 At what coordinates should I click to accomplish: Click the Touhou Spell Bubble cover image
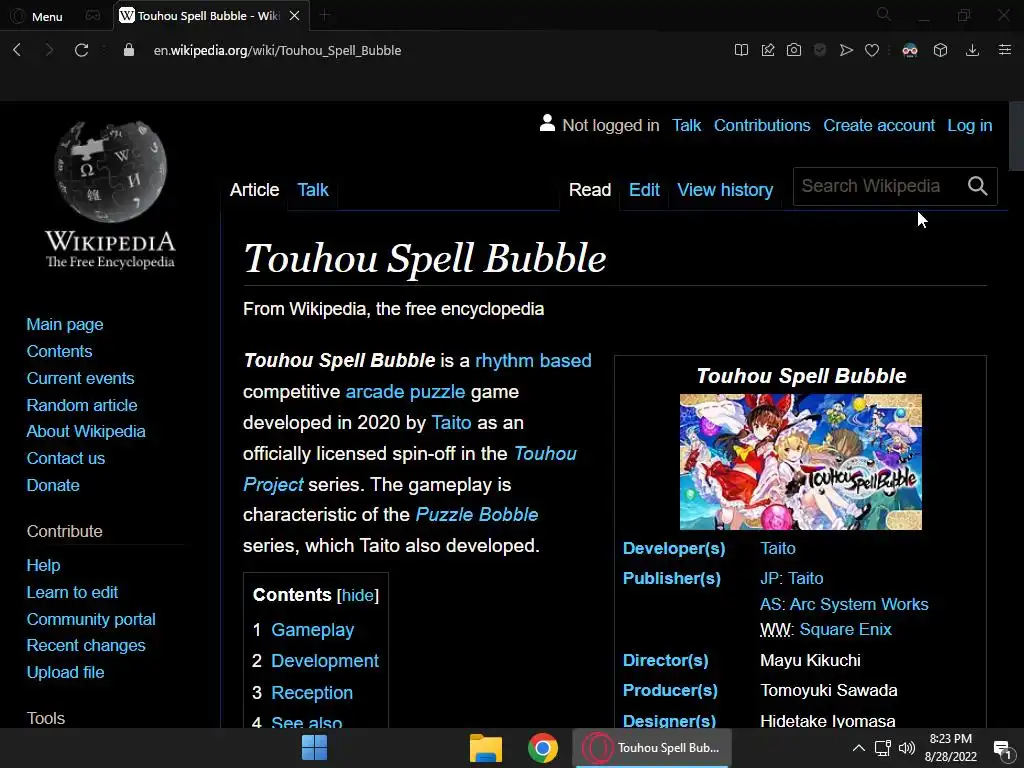click(801, 462)
